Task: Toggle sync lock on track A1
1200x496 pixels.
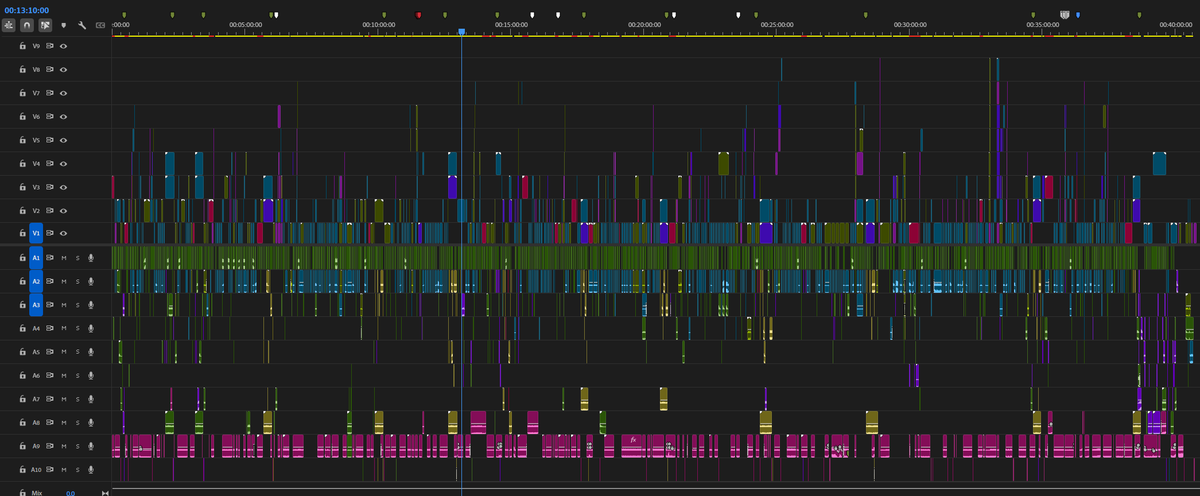Action: click(x=50, y=257)
